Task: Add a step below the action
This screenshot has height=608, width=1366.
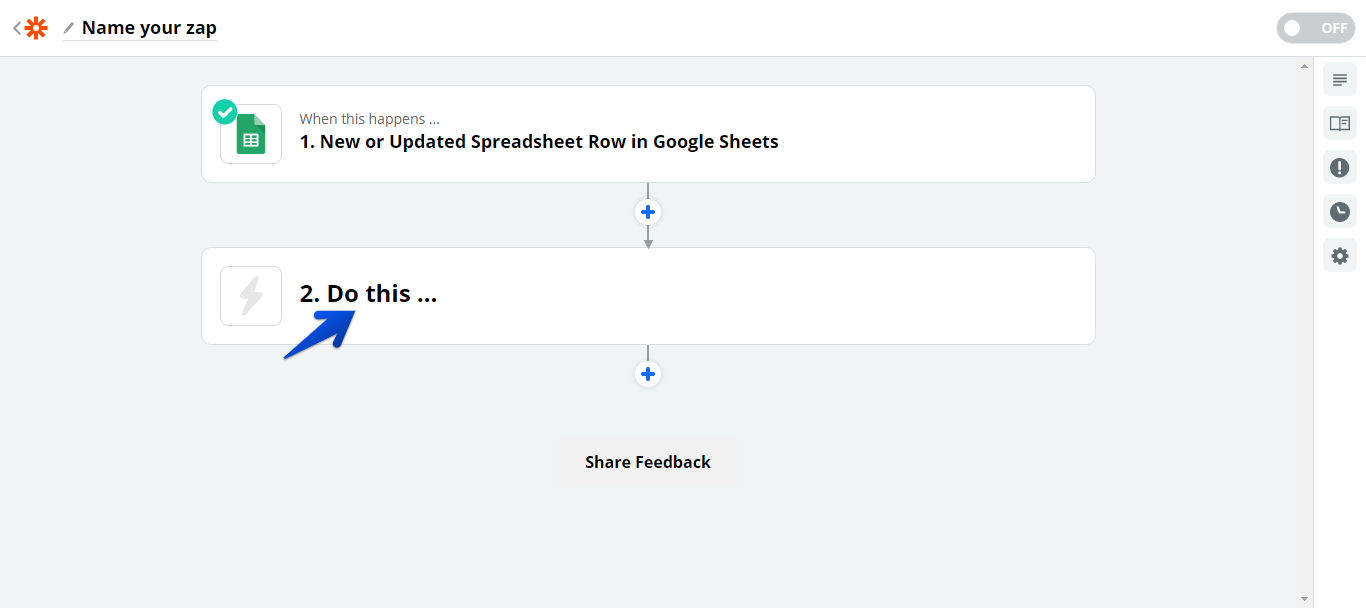Action: click(648, 374)
